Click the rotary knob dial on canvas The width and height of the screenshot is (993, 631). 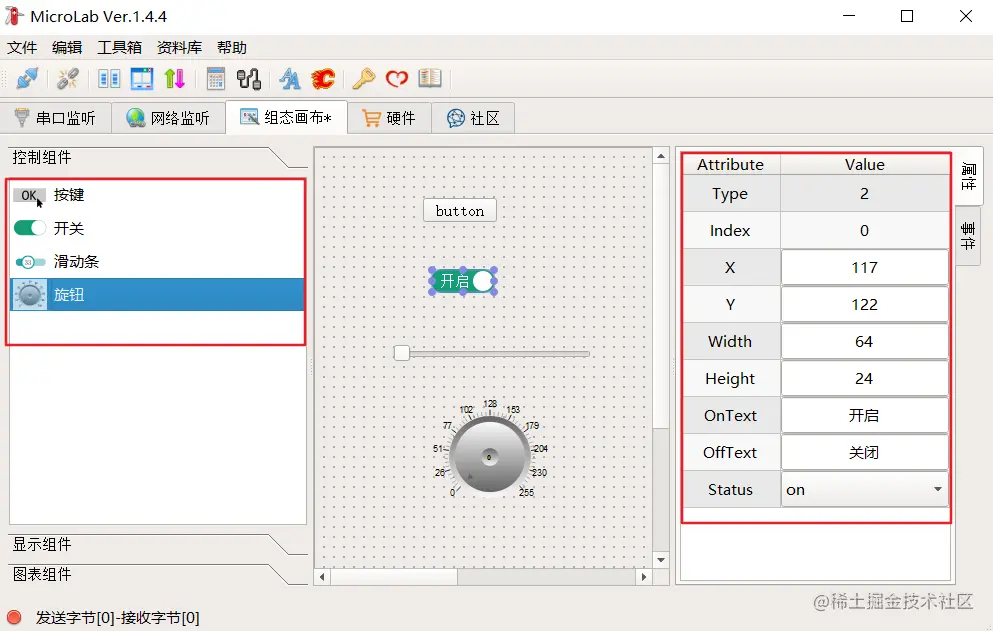pos(489,456)
